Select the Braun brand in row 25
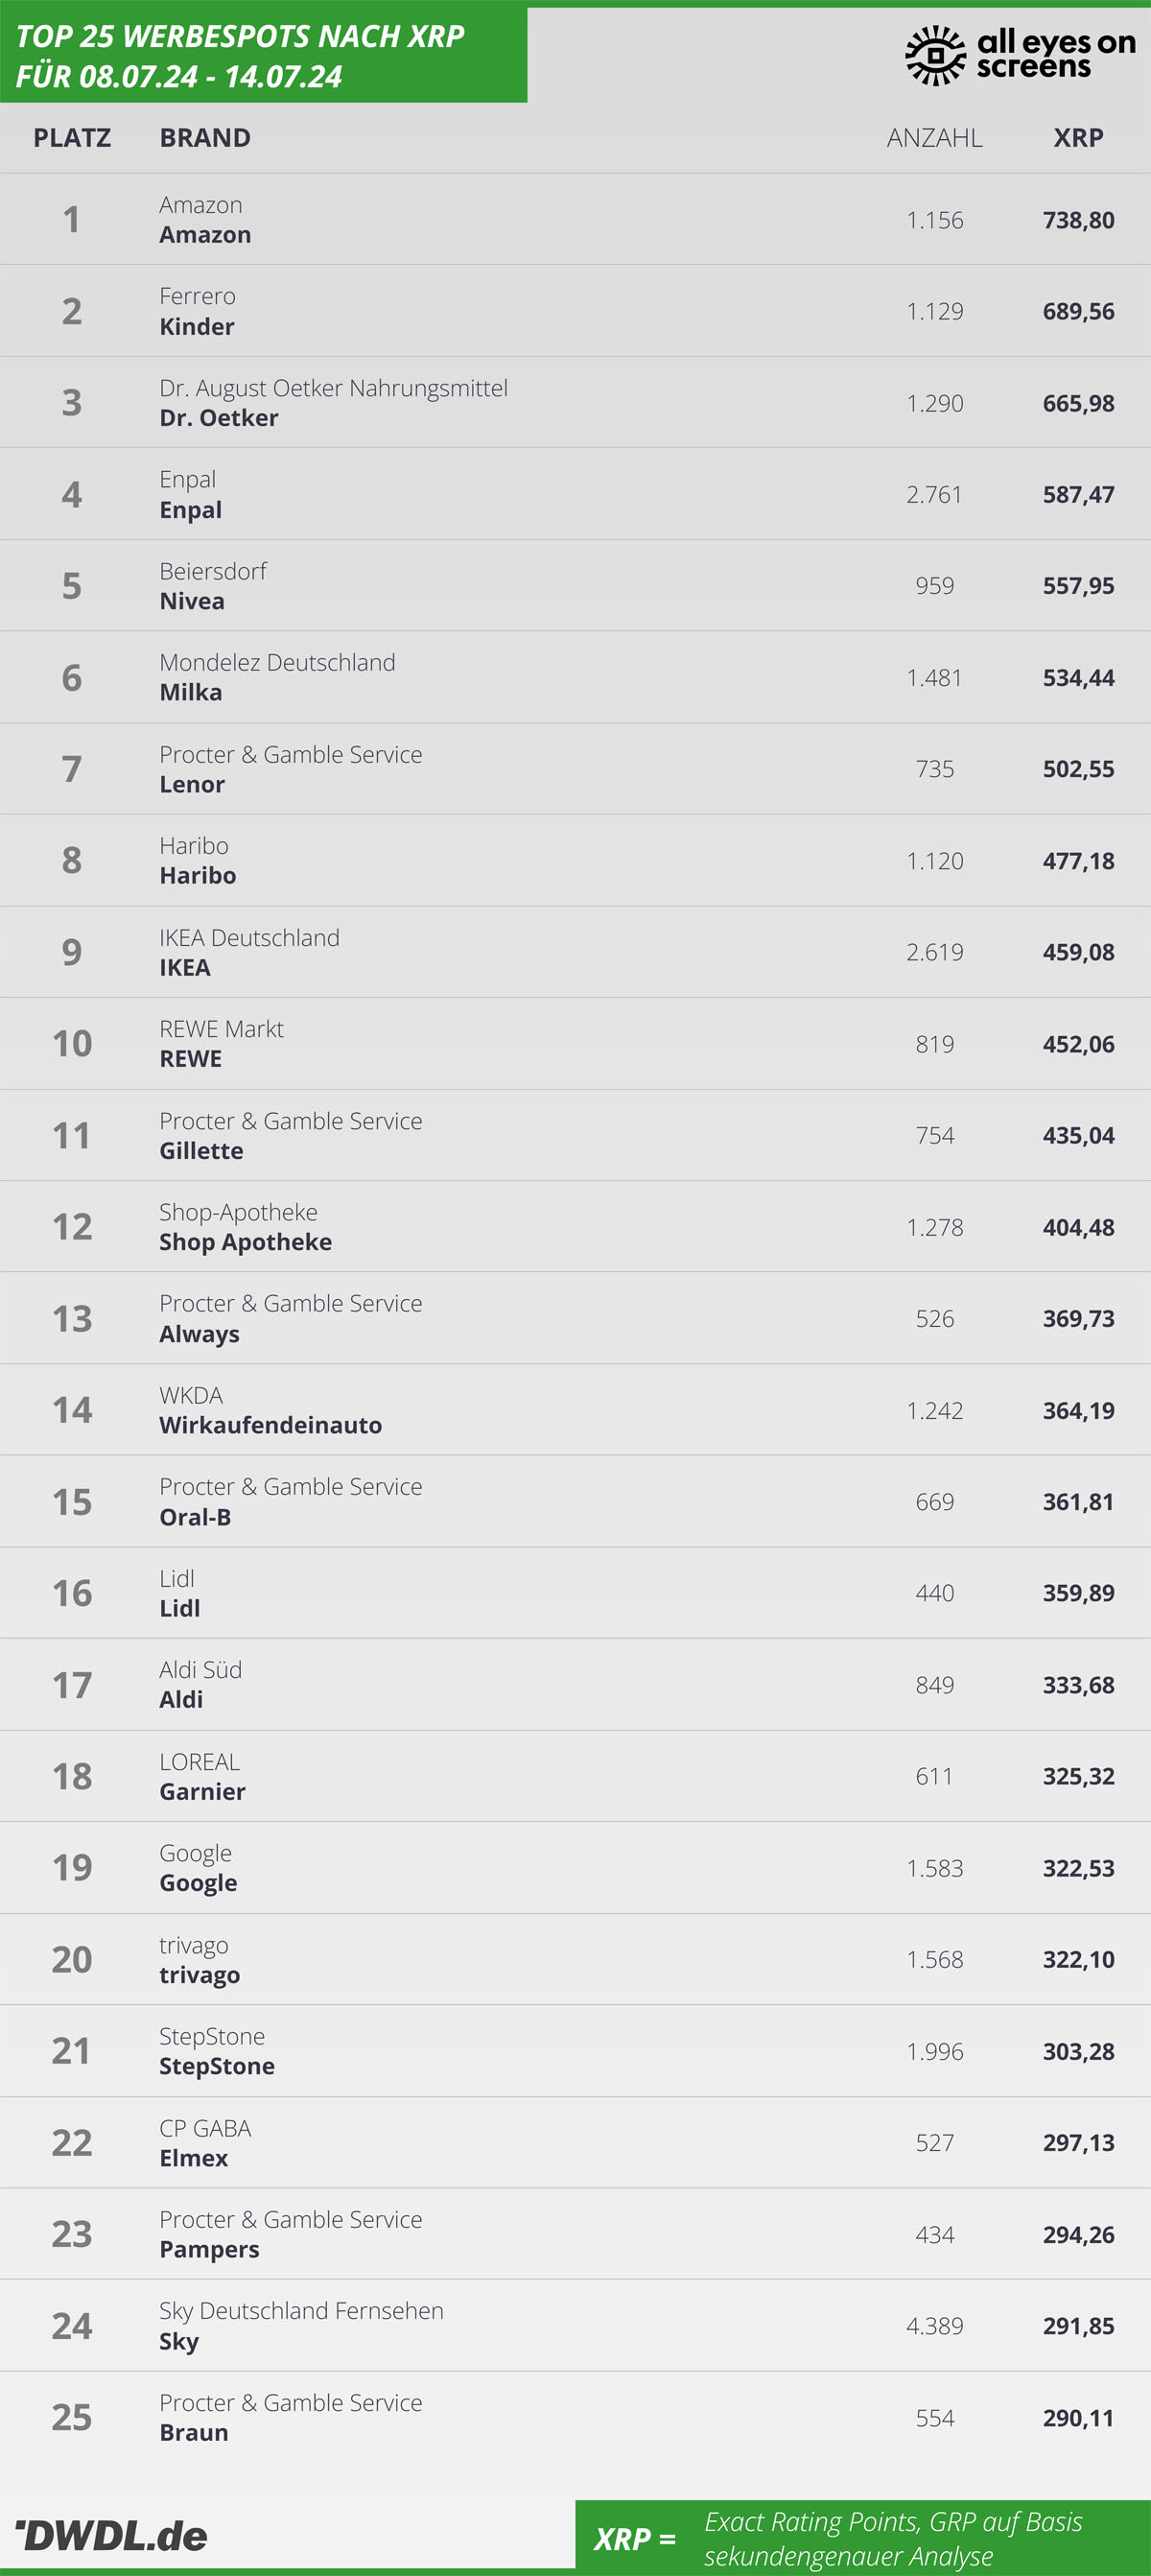1151x2576 pixels. click(194, 2433)
